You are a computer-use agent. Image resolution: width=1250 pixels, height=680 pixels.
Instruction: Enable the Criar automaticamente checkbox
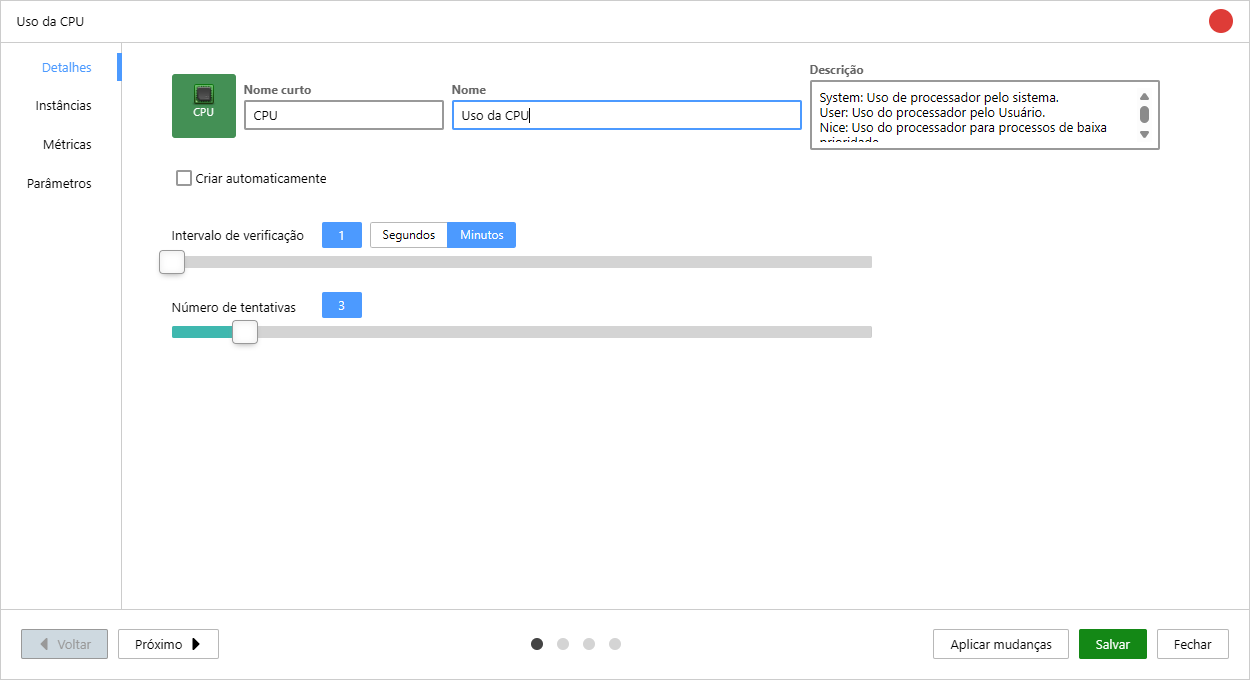184,179
